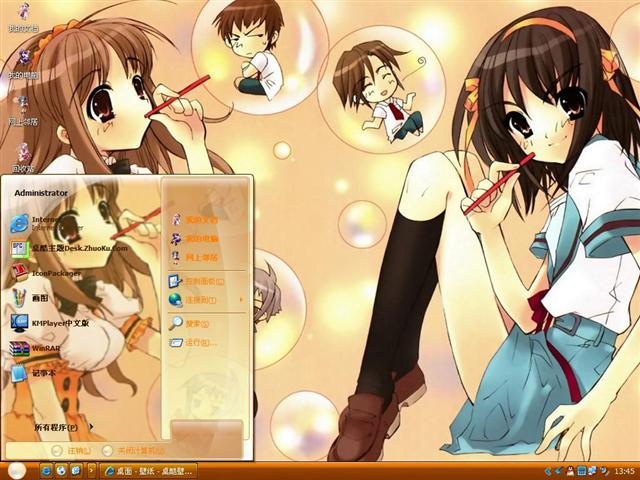
Task: Launch Internet Explorer from Quick Launch
Action: point(46,471)
